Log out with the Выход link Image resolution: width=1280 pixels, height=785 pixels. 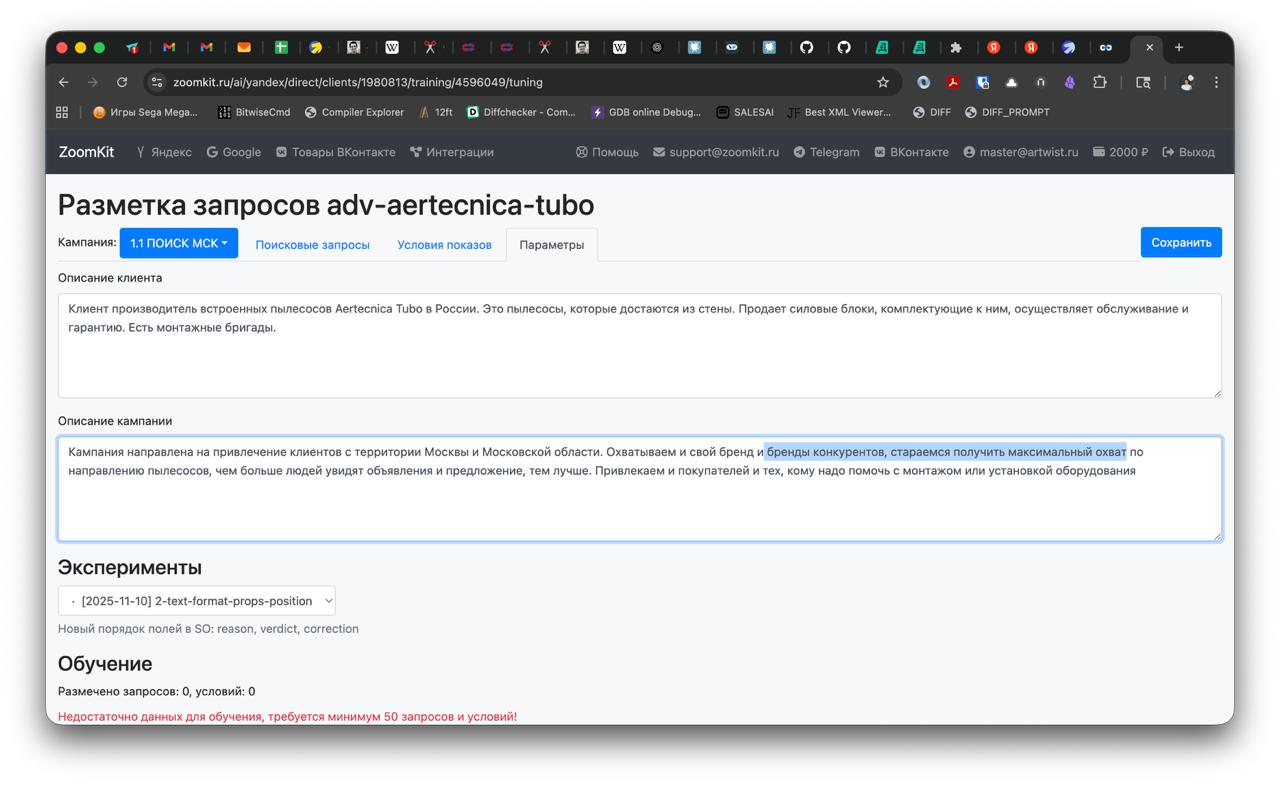coord(1189,152)
